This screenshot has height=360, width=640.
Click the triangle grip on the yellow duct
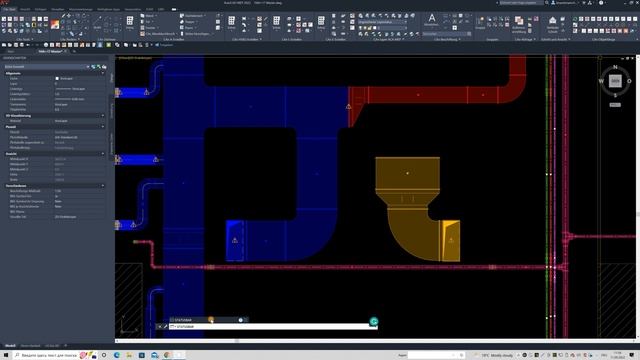point(451,240)
